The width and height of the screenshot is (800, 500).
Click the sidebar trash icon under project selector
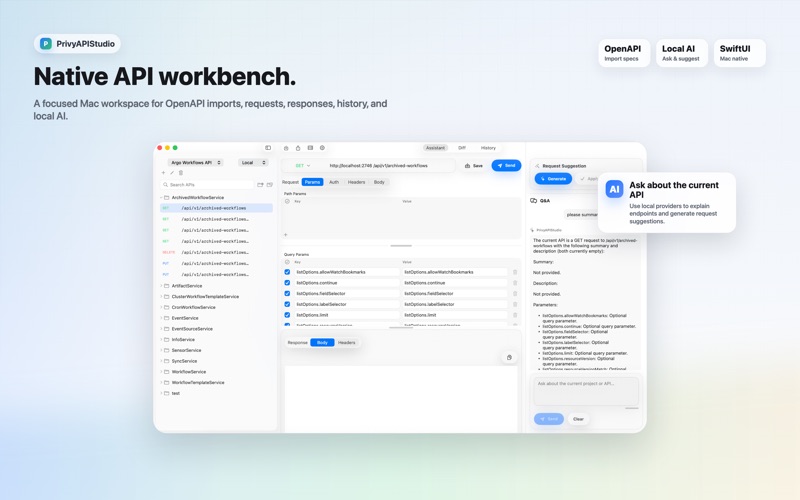click(181, 173)
